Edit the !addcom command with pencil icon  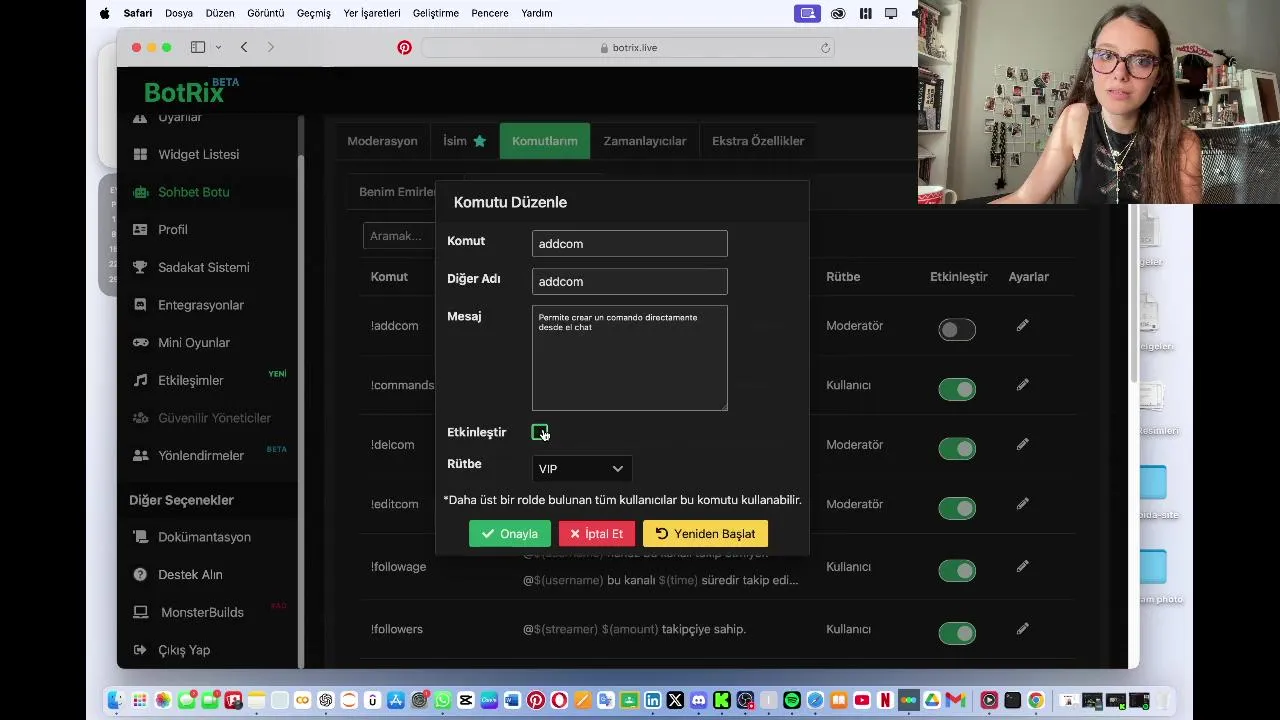pos(1022,325)
